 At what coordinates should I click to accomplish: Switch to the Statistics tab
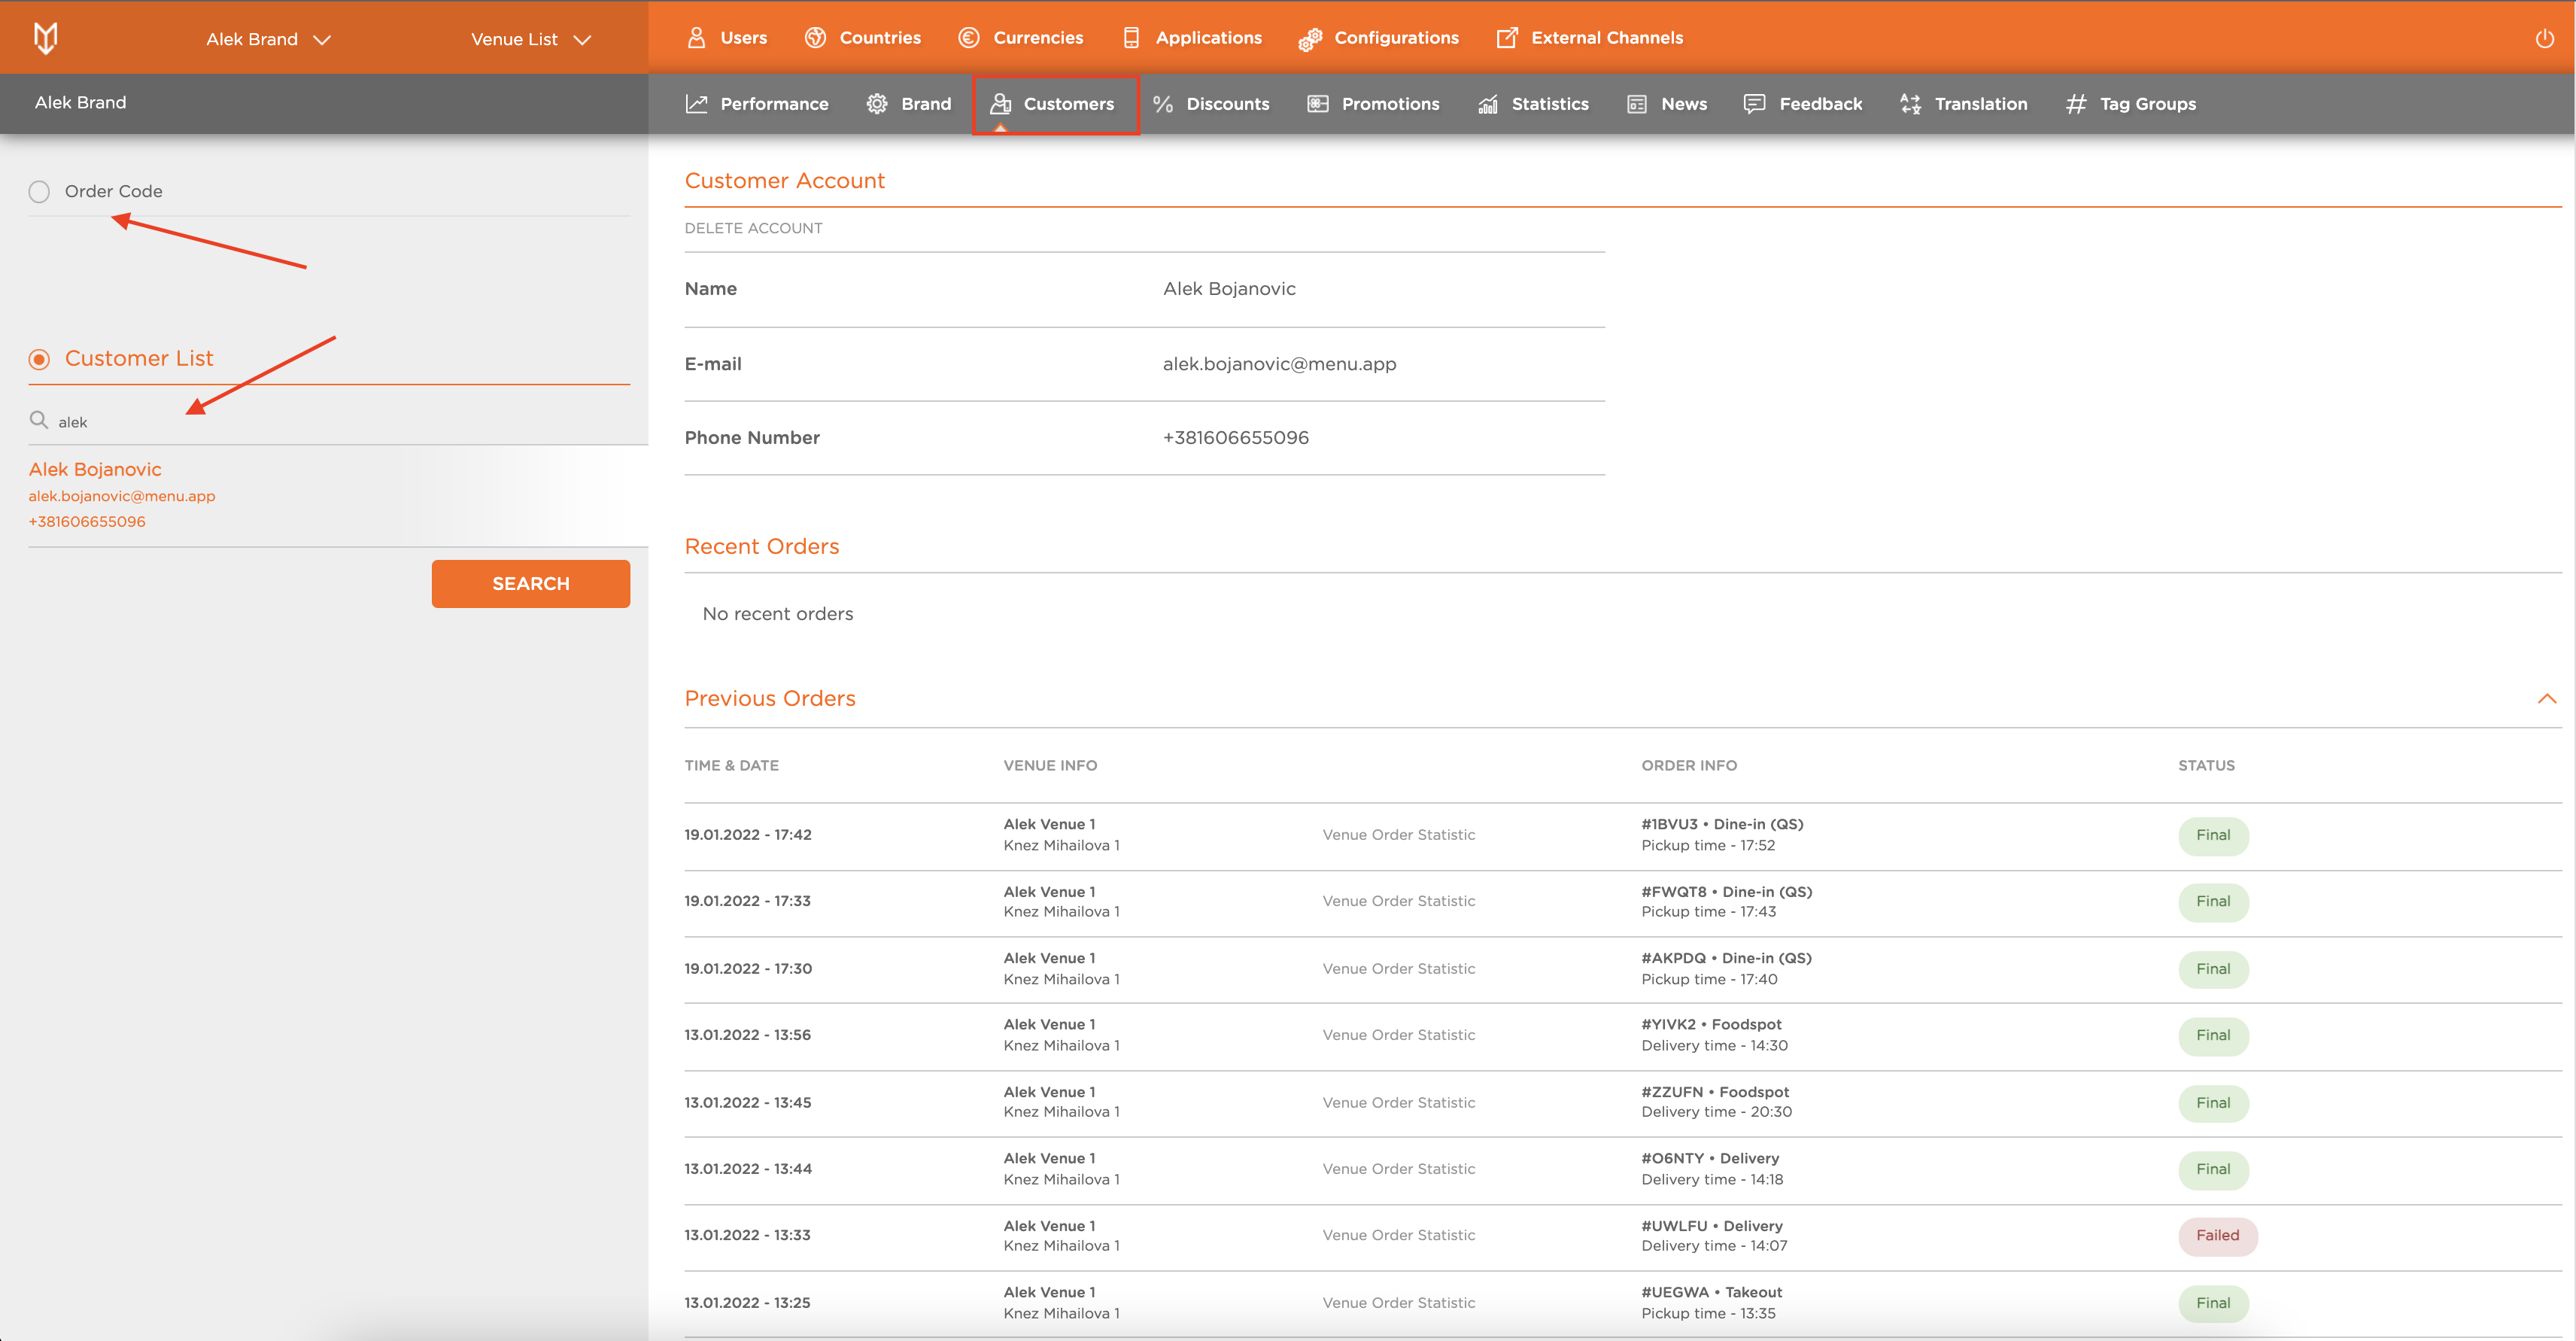click(x=1533, y=104)
